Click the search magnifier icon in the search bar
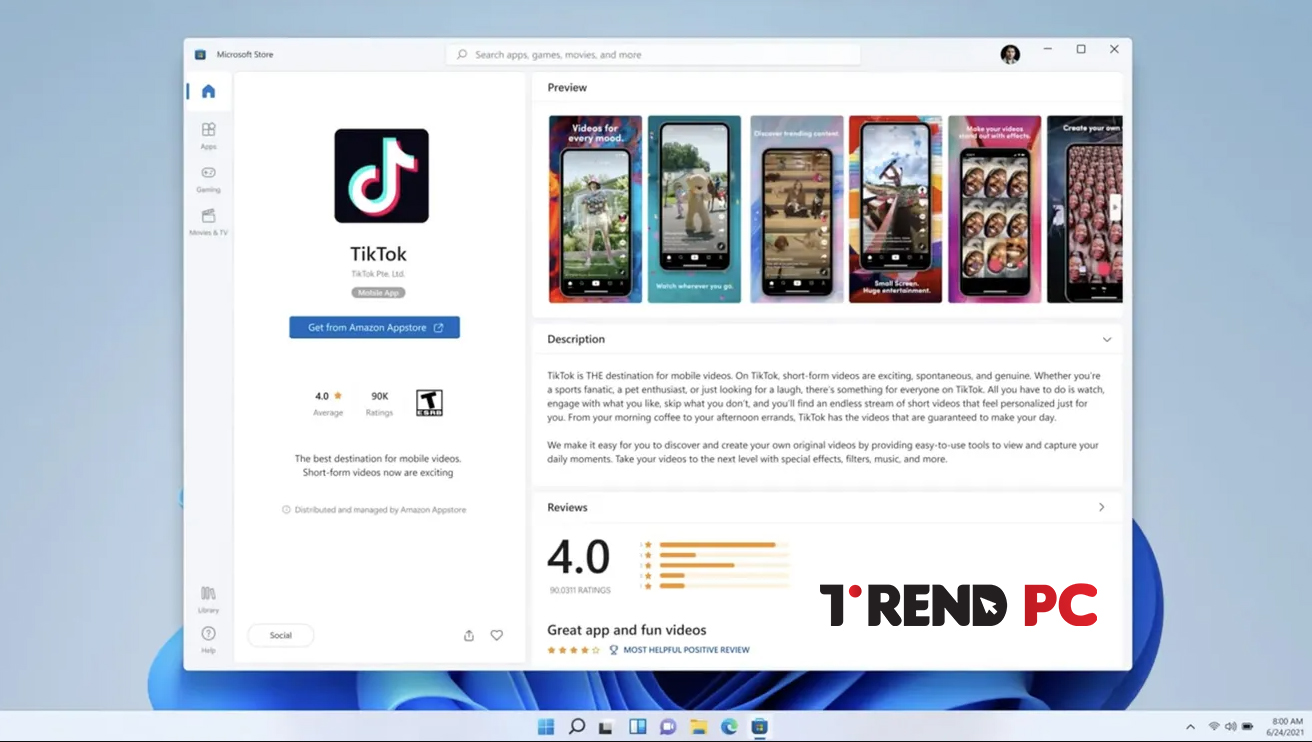The image size is (1312, 742). pyautogui.click(x=462, y=55)
